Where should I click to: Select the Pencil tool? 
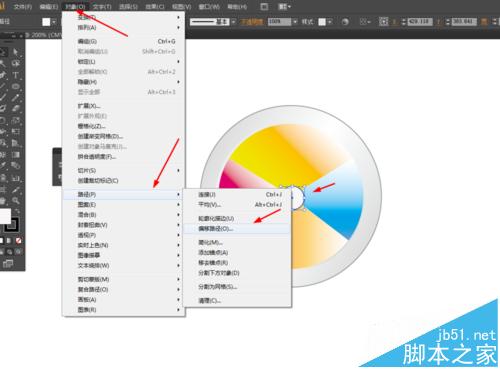16,98
